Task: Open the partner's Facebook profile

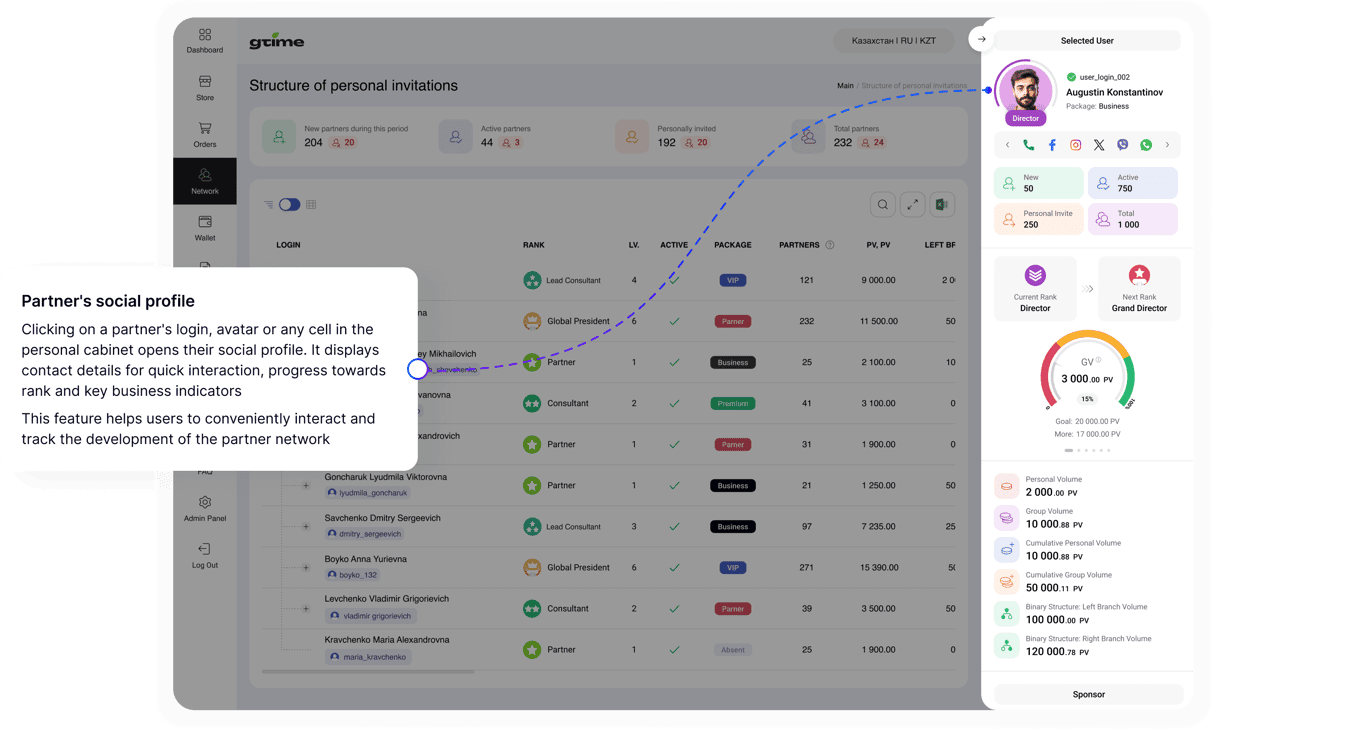Action: 1052,145
